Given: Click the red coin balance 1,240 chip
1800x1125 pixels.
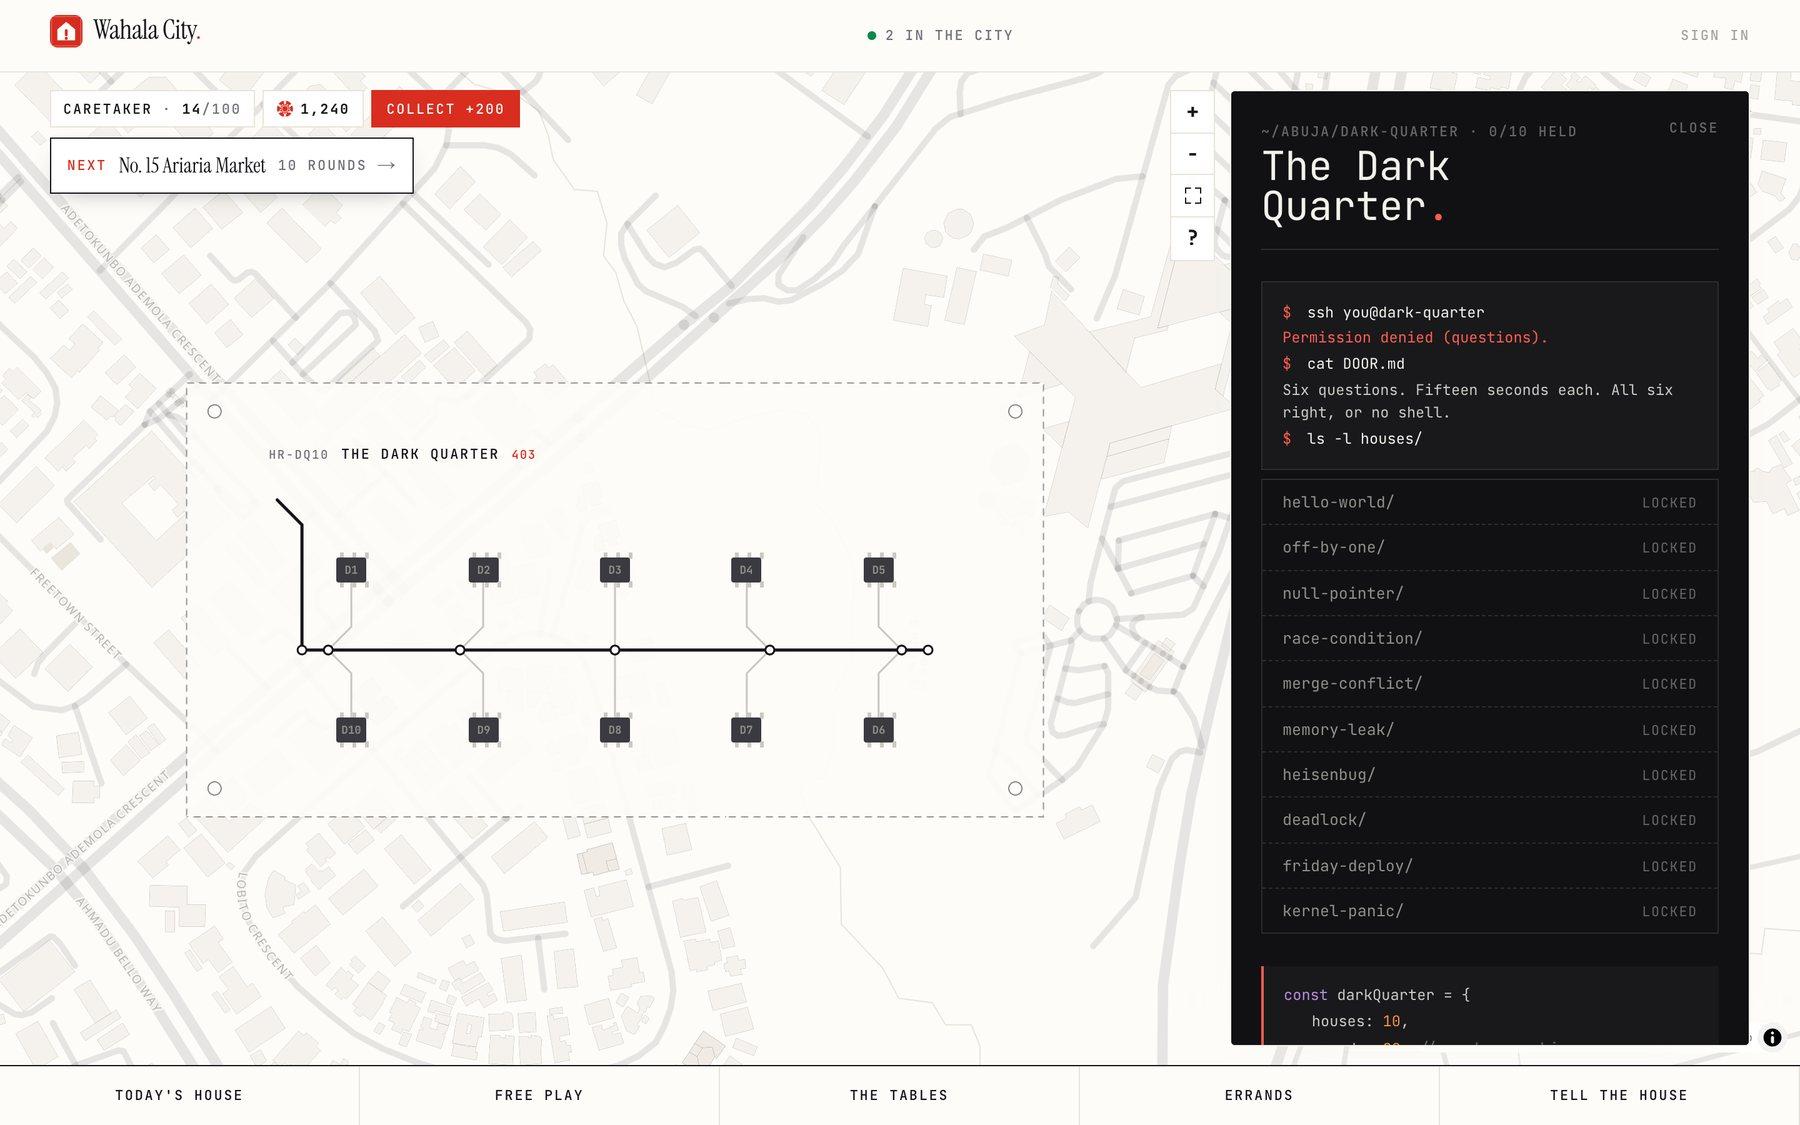Looking at the screenshot, I should coord(313,109).
